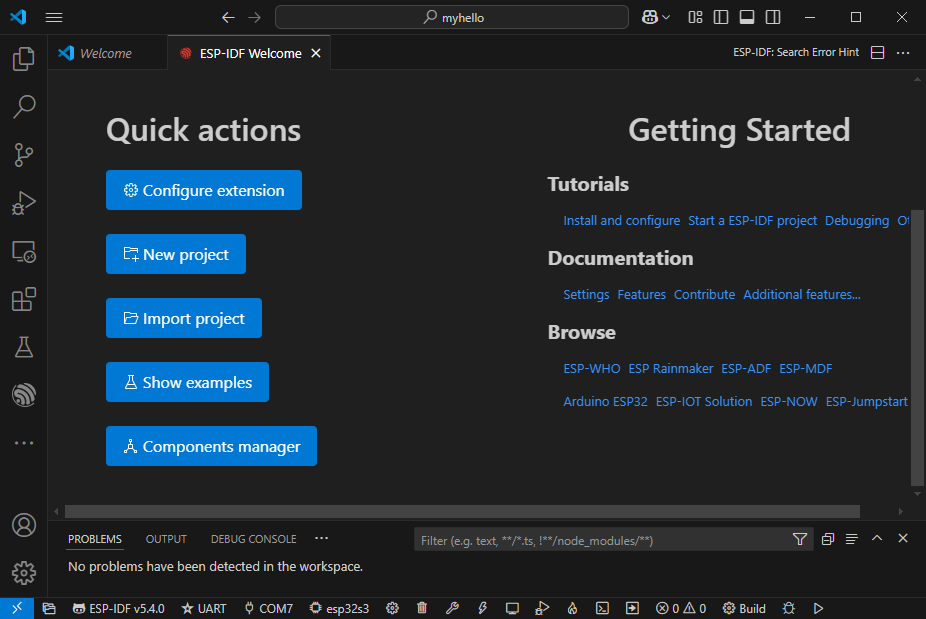Select the ESP-IDF Welcome tab

click(x=249, y=53)
